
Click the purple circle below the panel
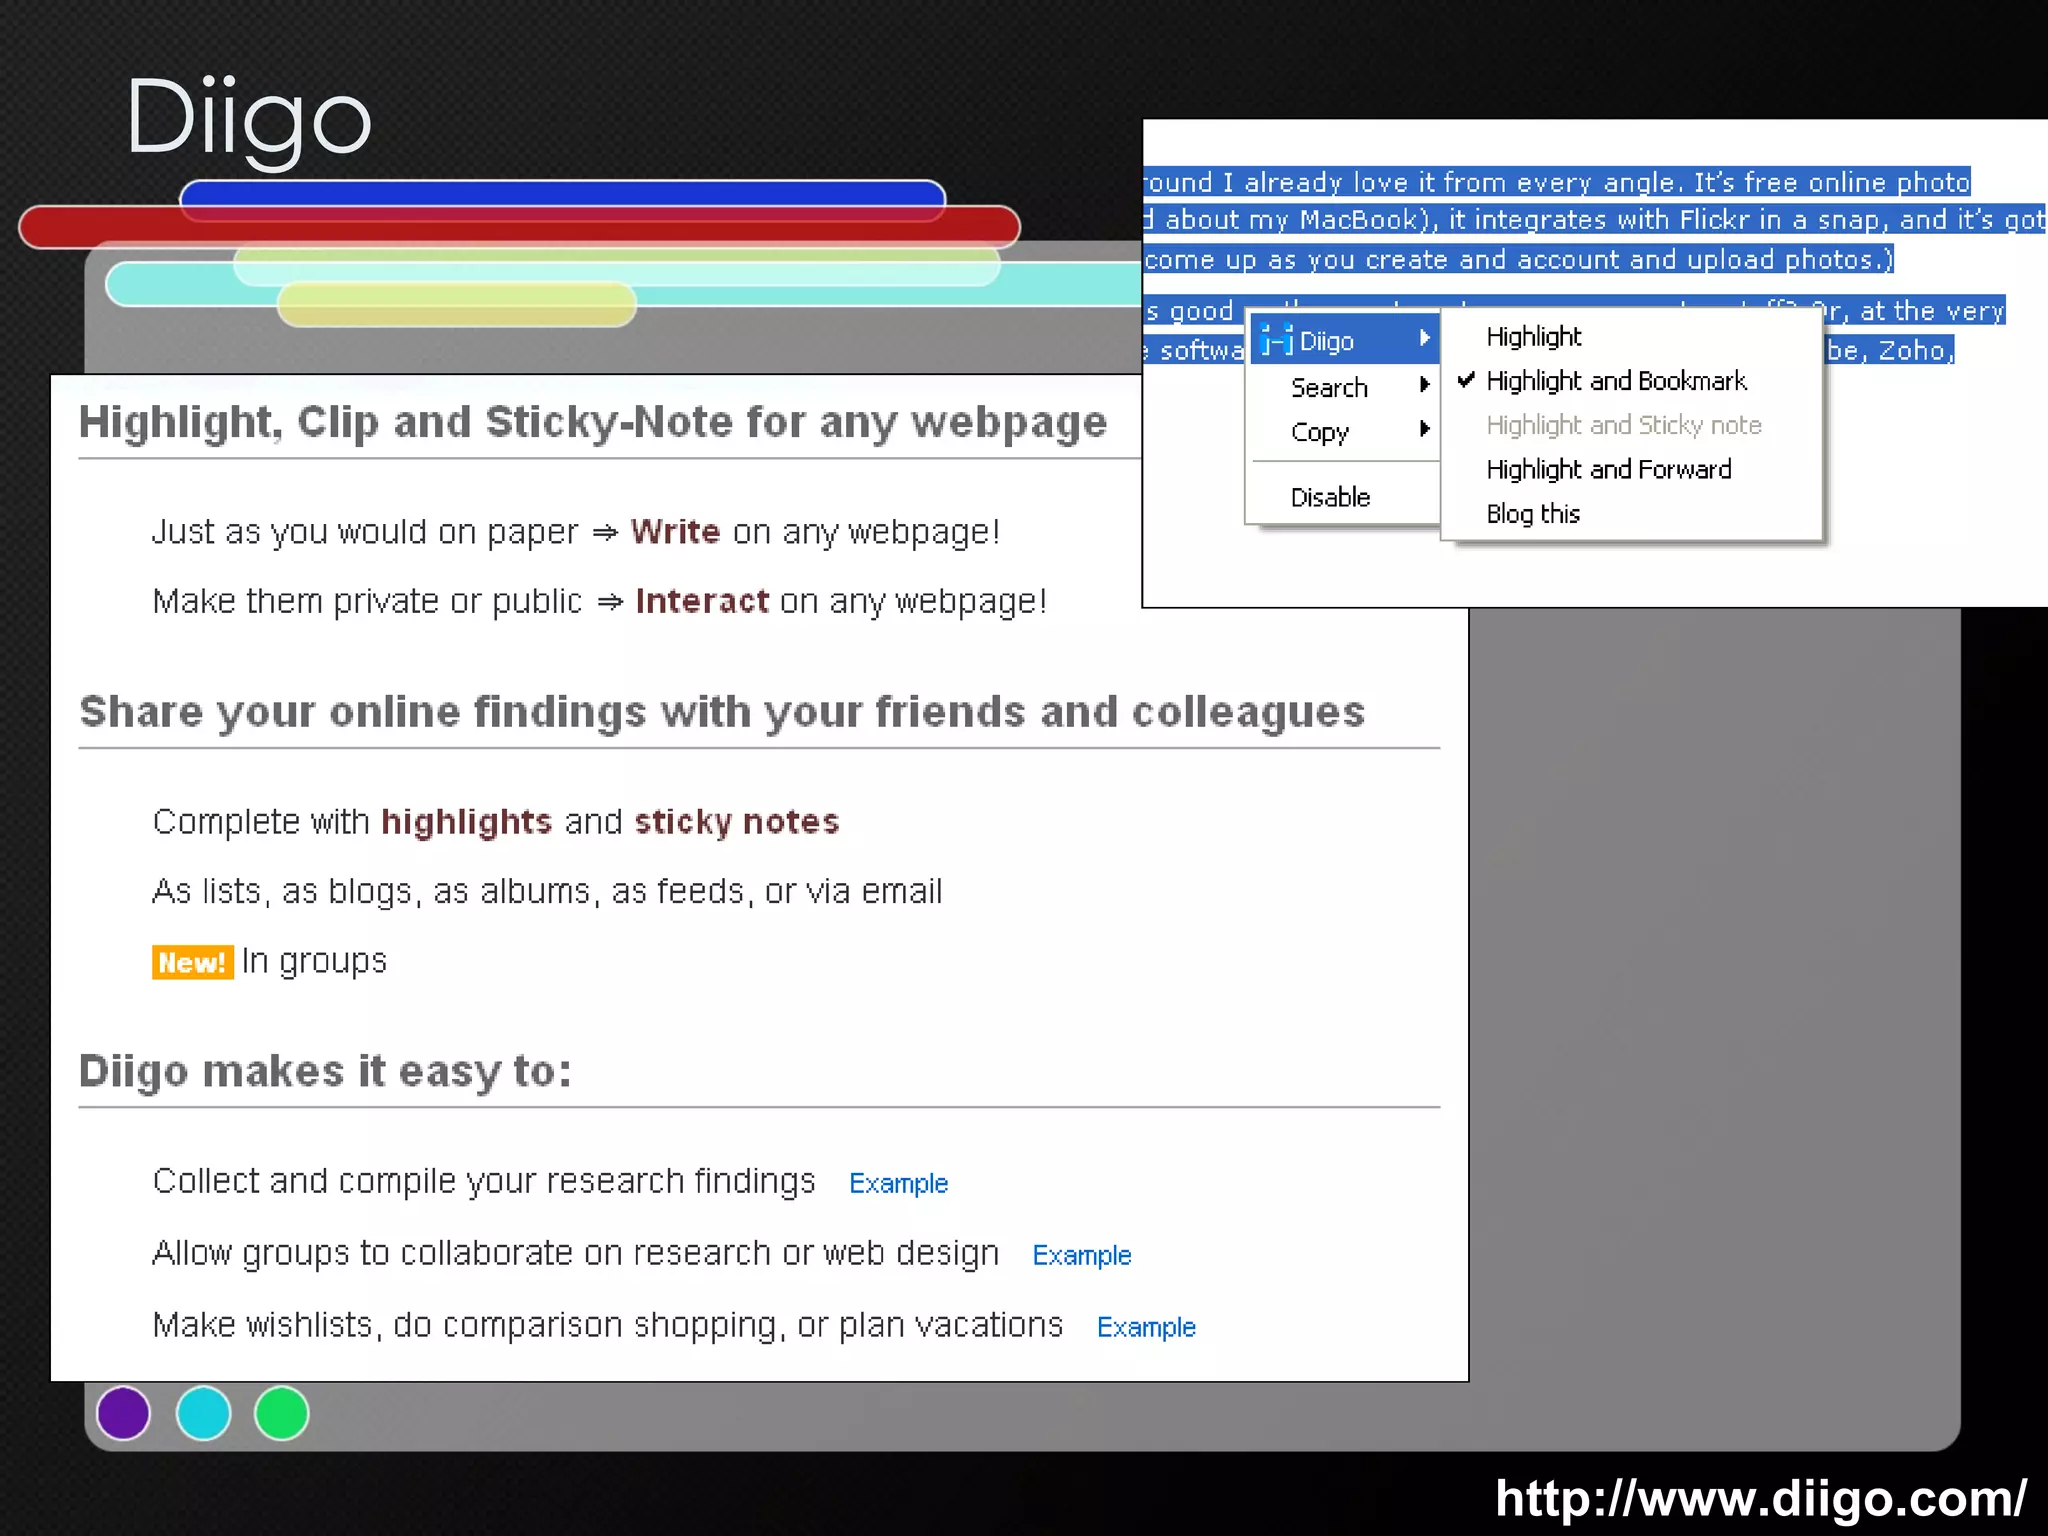click(123, 1413)
